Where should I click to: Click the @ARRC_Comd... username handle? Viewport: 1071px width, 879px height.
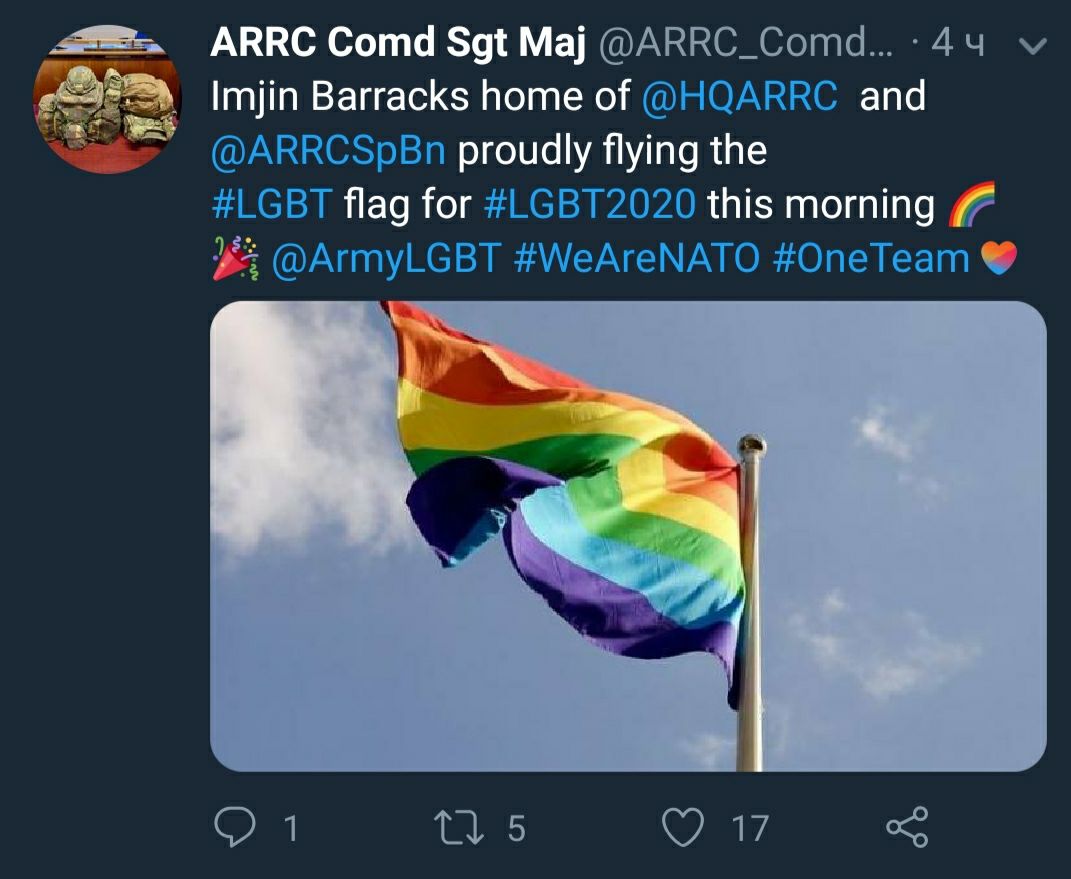[x=746, y=44]
